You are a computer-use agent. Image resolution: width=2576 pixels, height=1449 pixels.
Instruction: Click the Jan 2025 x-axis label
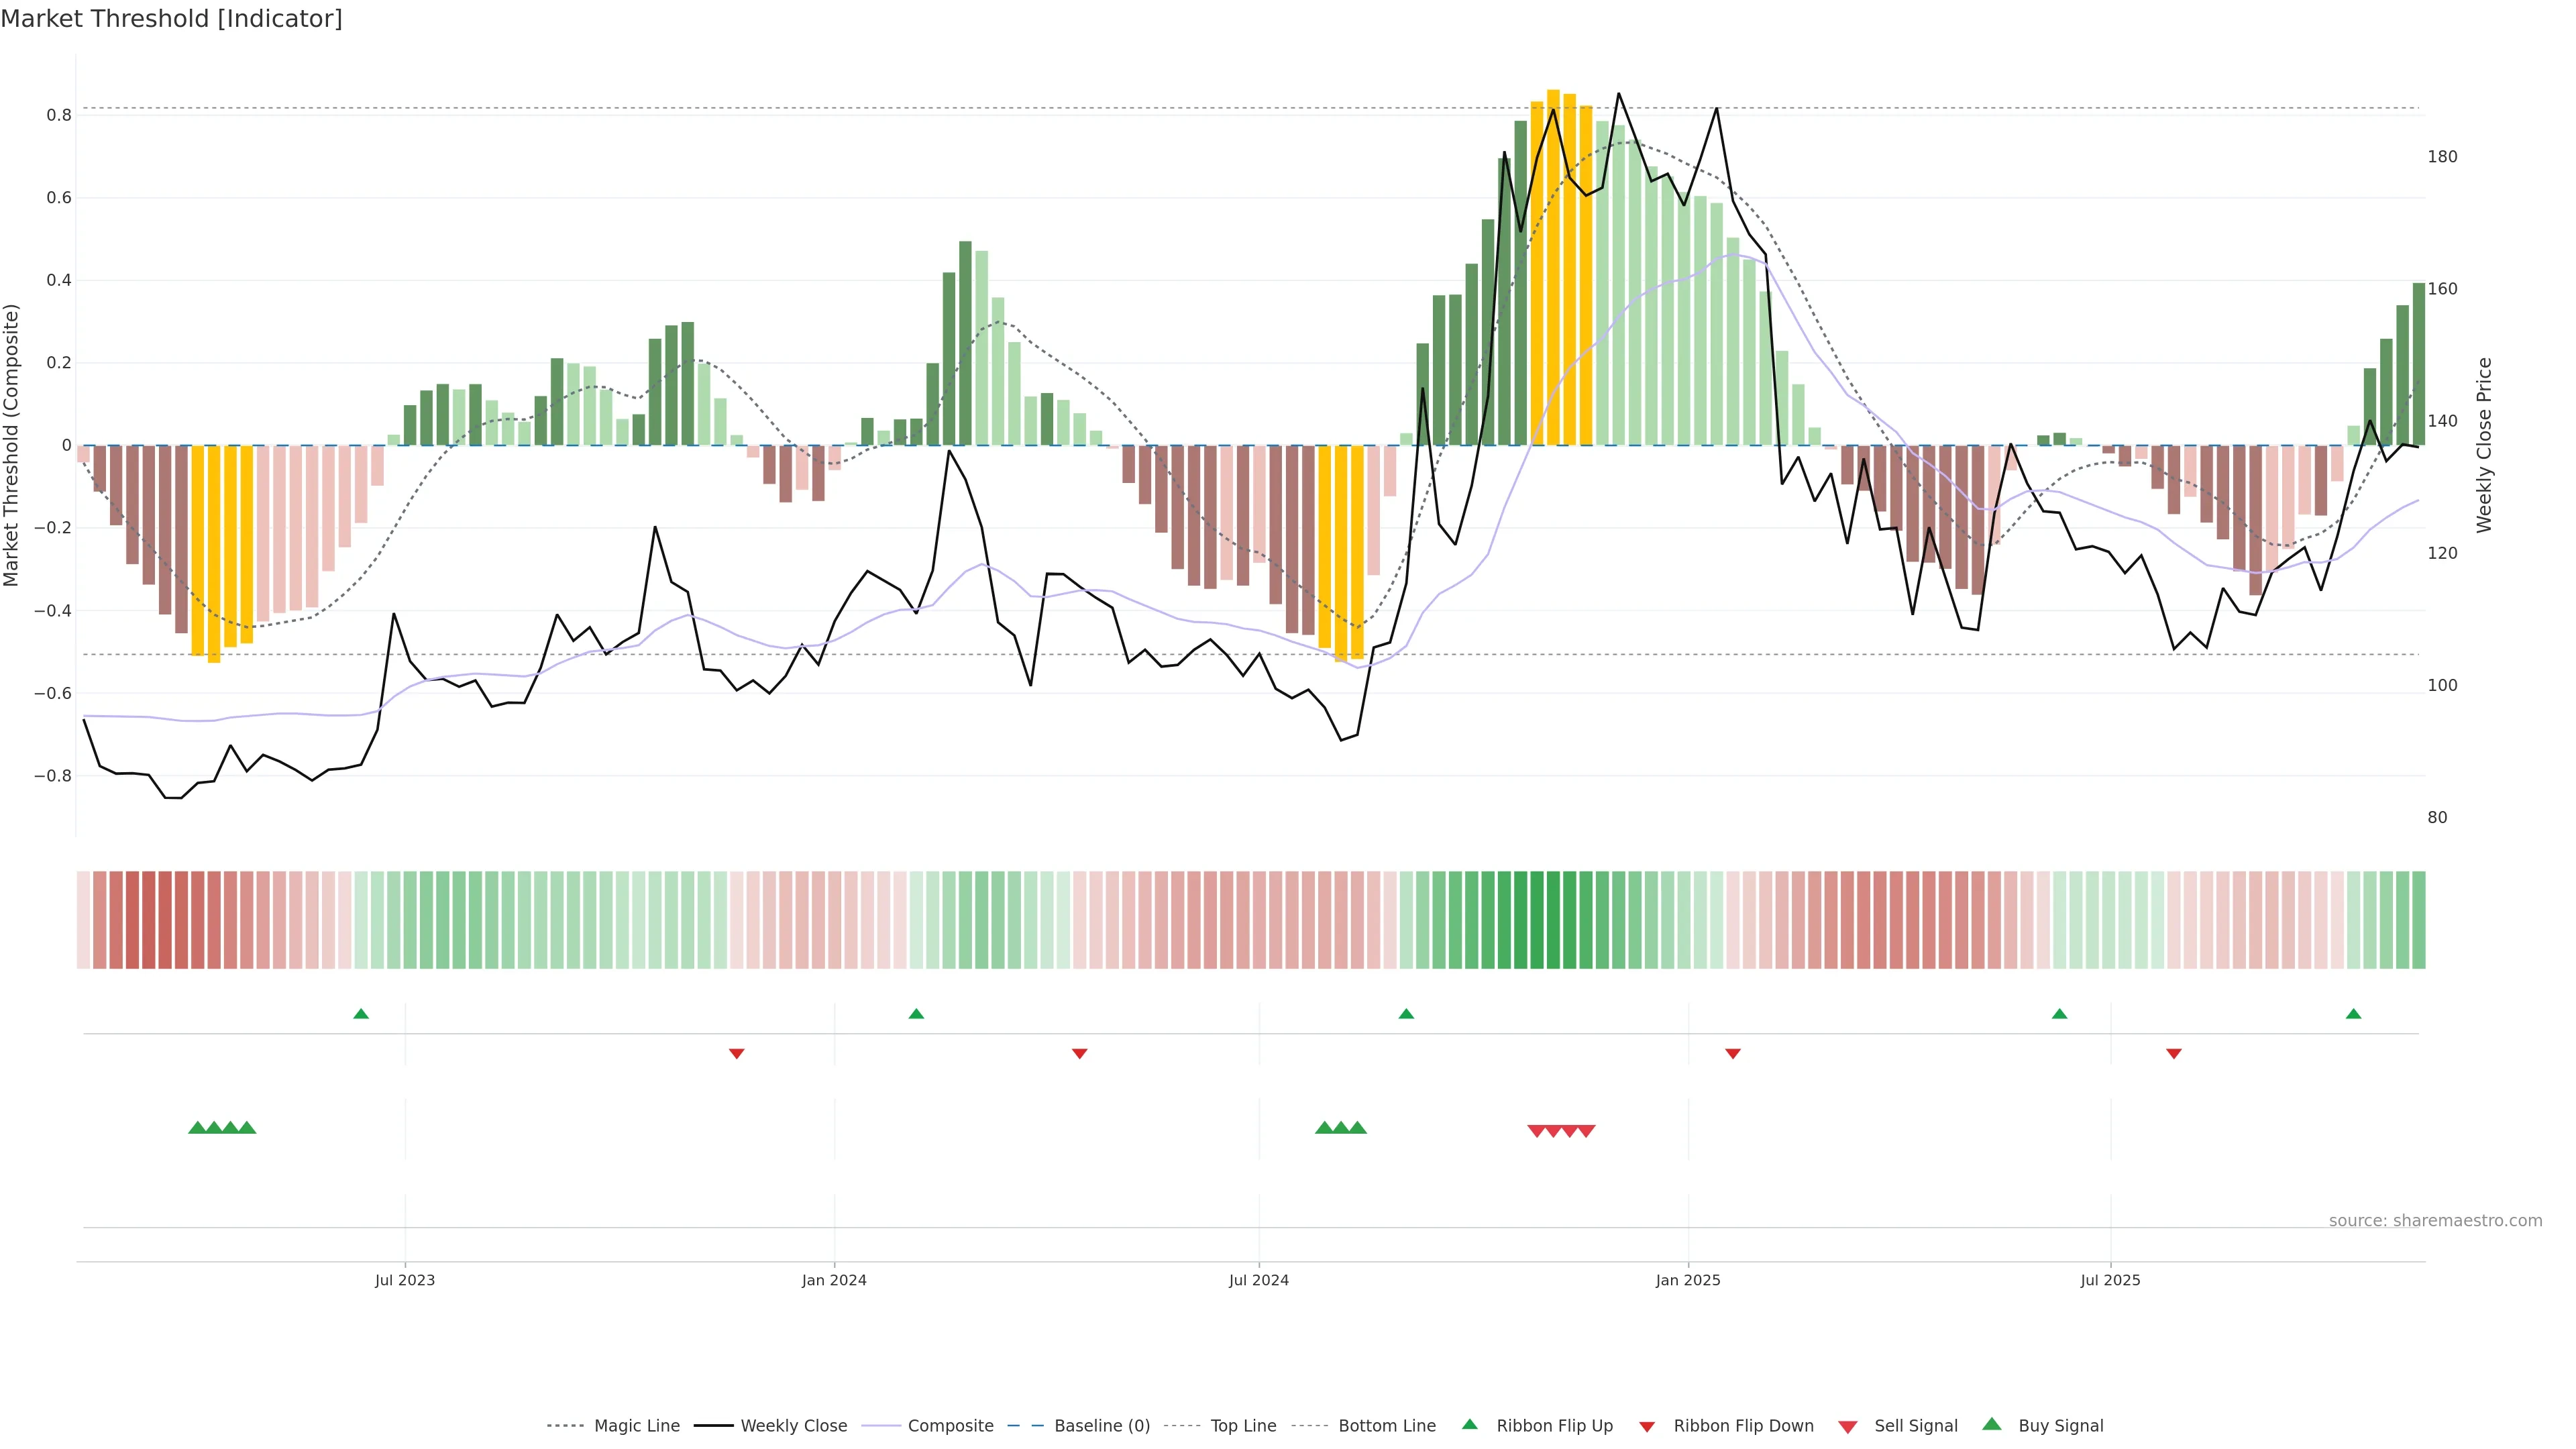(1688, 1280)
